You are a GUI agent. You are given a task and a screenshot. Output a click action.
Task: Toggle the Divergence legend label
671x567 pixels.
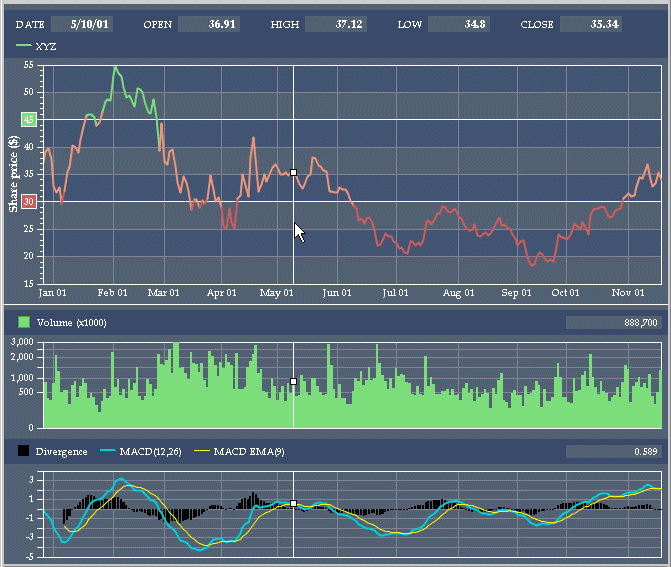[61, 452]
